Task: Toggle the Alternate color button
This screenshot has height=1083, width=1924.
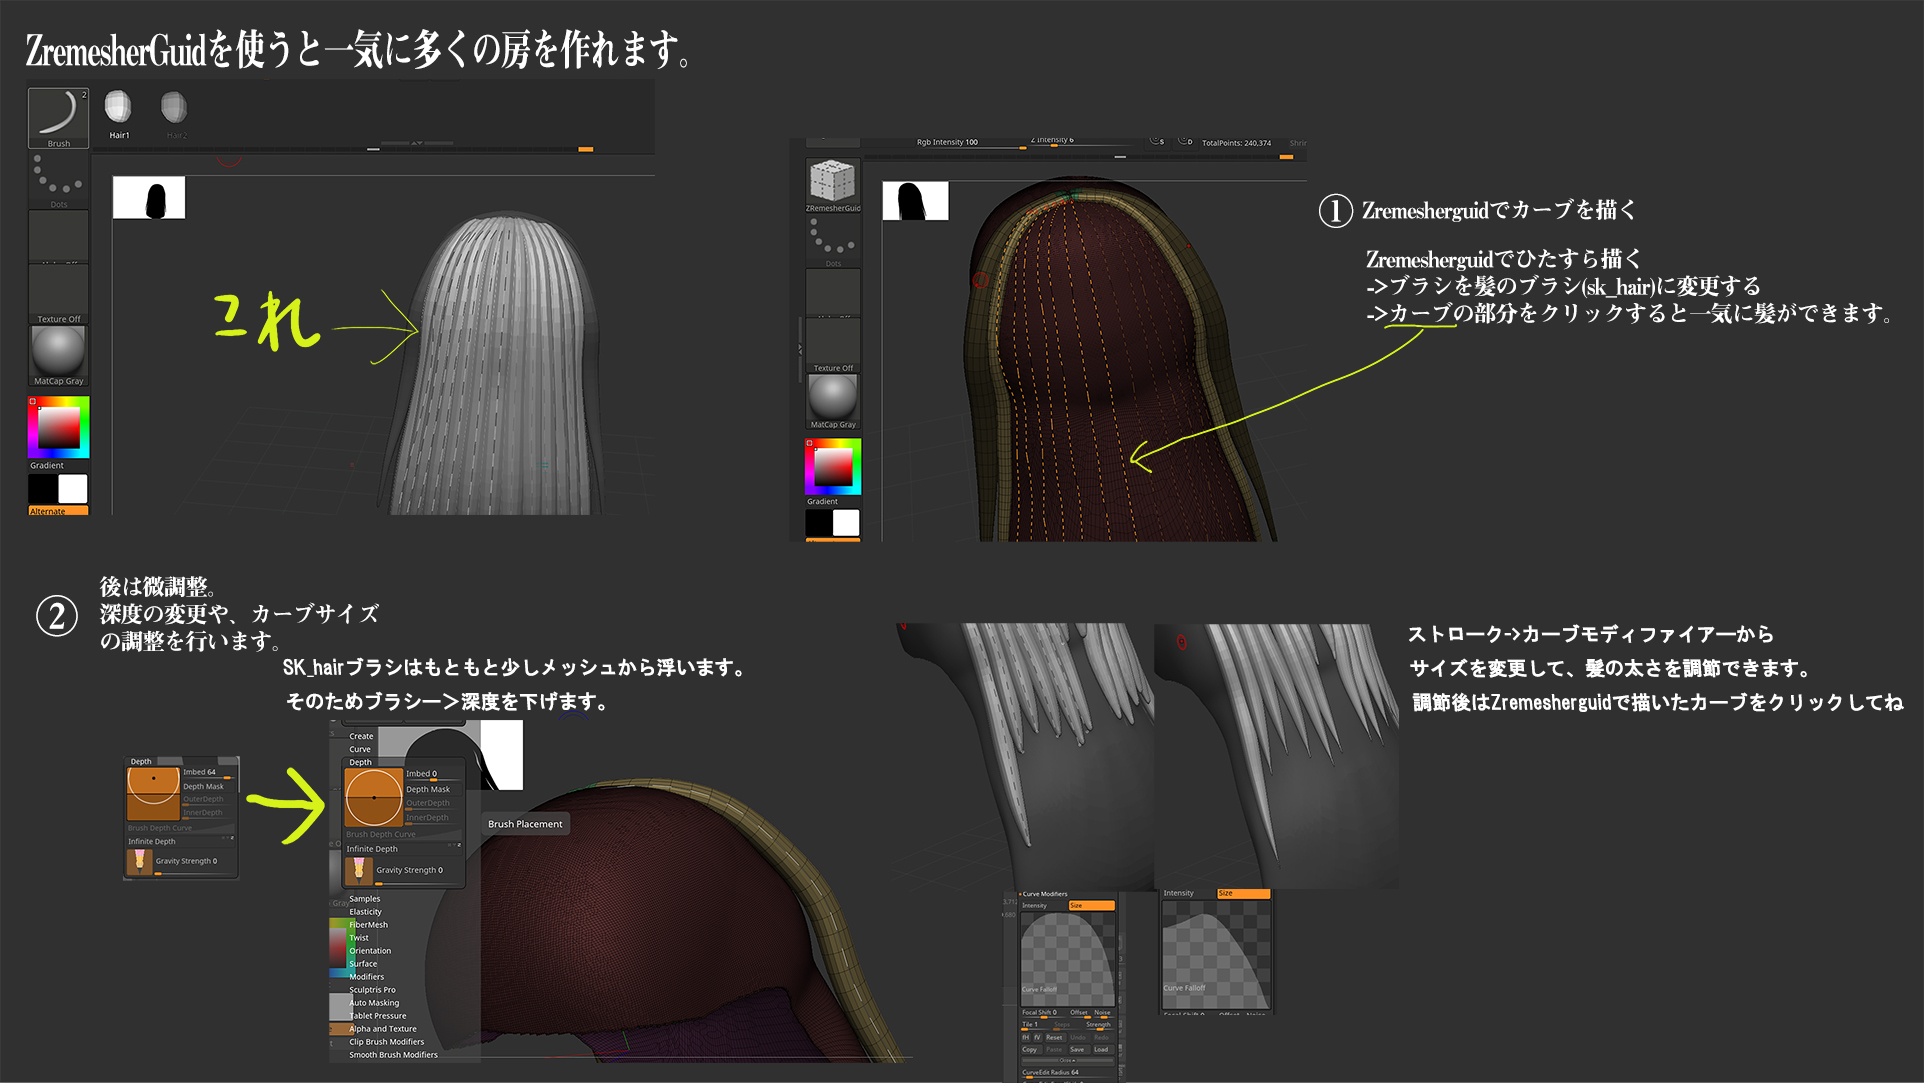Action: pyautogui.click(x=58, y=511)
